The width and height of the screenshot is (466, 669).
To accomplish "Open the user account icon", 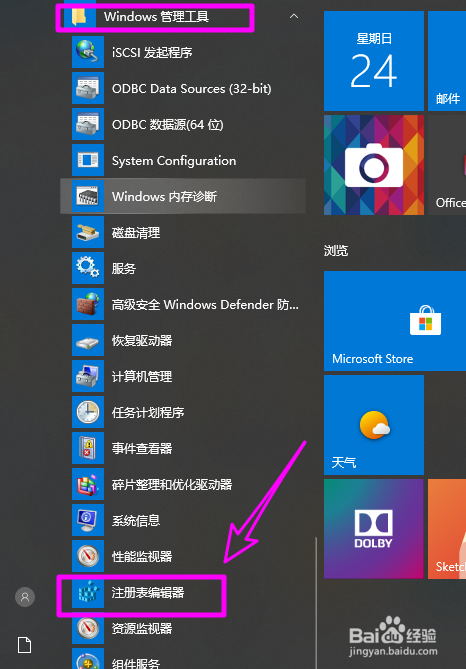I will point(25,597).
